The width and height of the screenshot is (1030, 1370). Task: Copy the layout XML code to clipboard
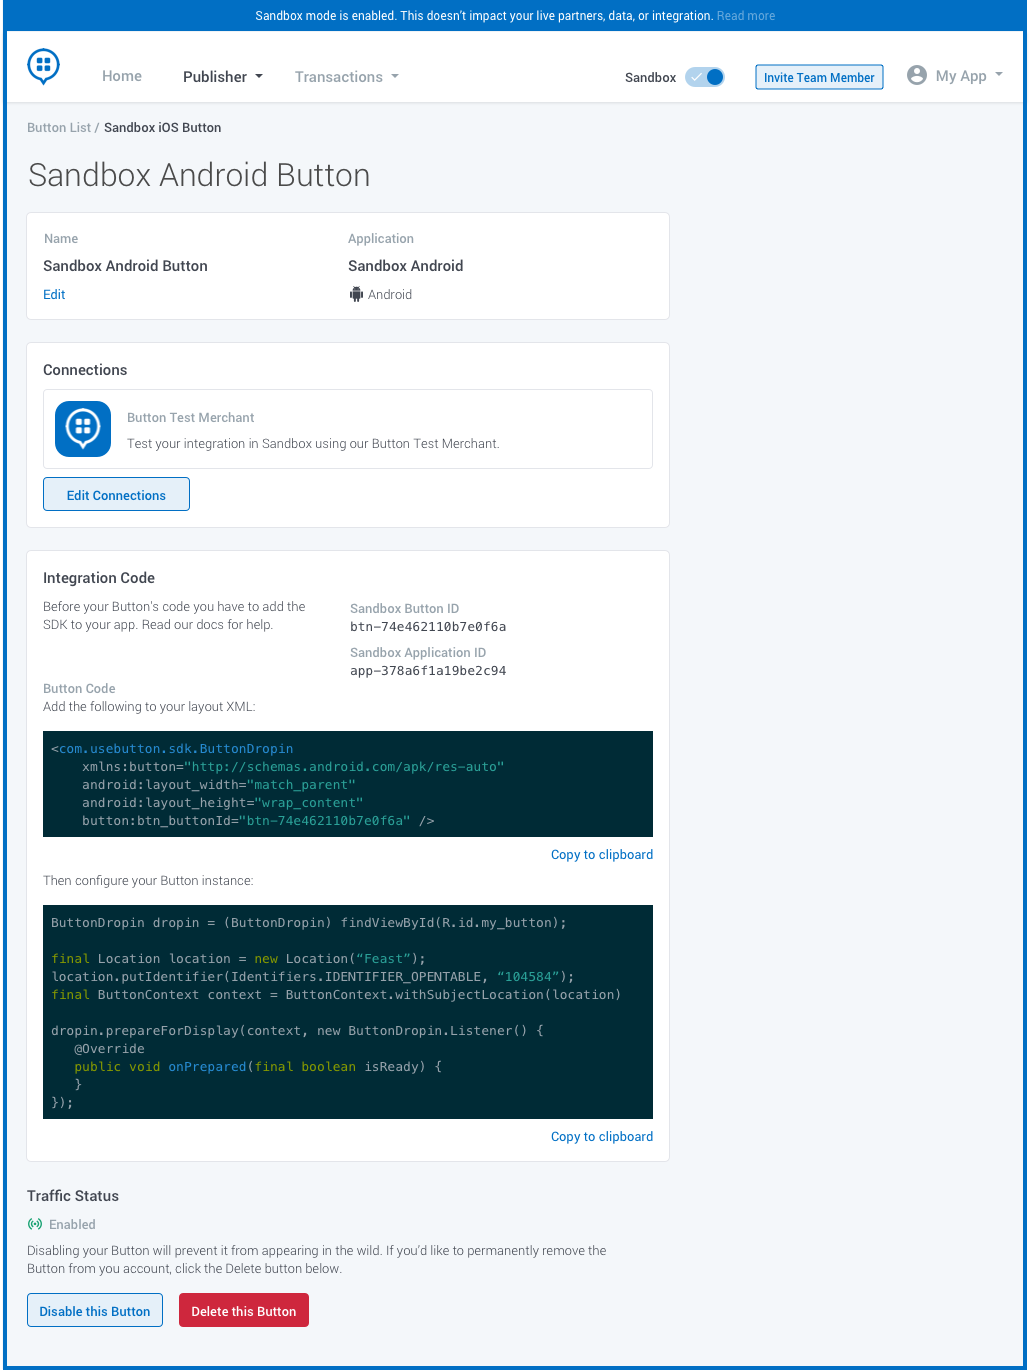602,855
